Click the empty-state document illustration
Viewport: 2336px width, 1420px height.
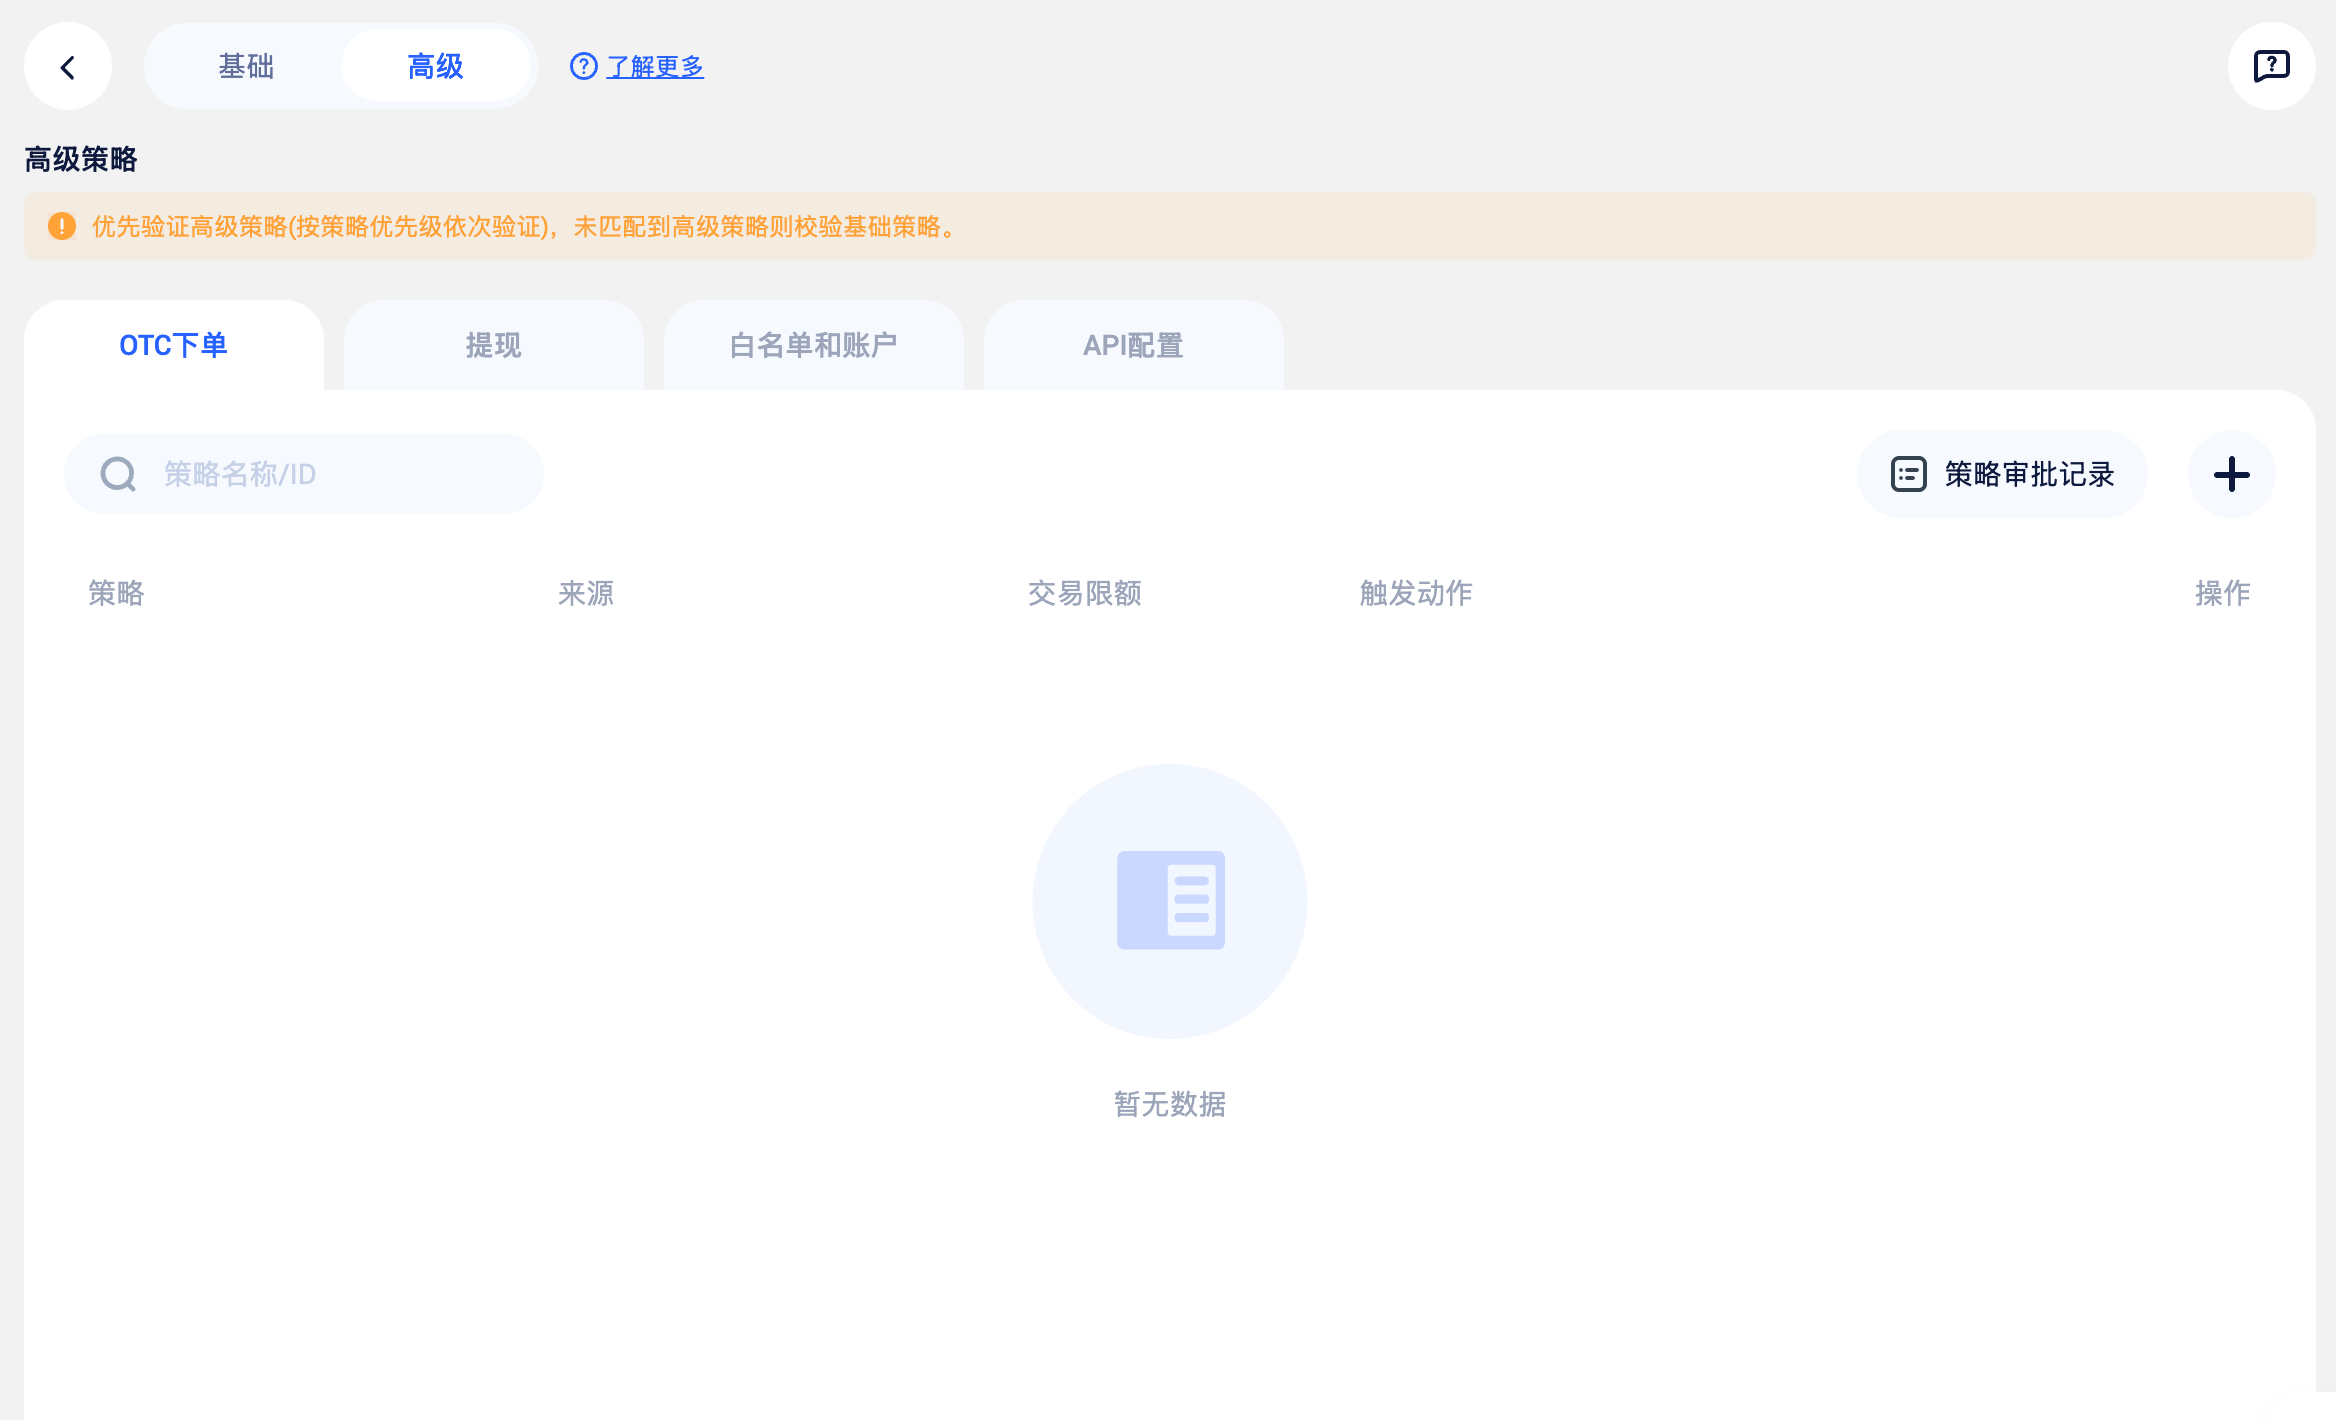point(1170,900)
